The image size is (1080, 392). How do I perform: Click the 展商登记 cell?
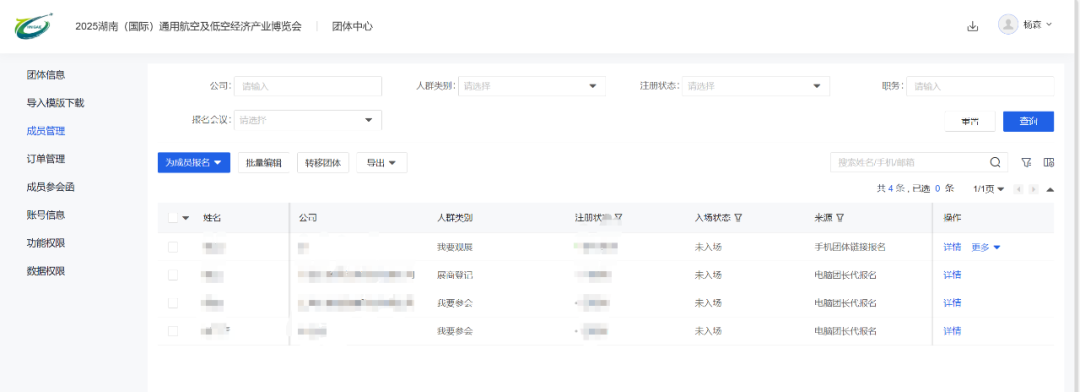[x=455, y=275]
